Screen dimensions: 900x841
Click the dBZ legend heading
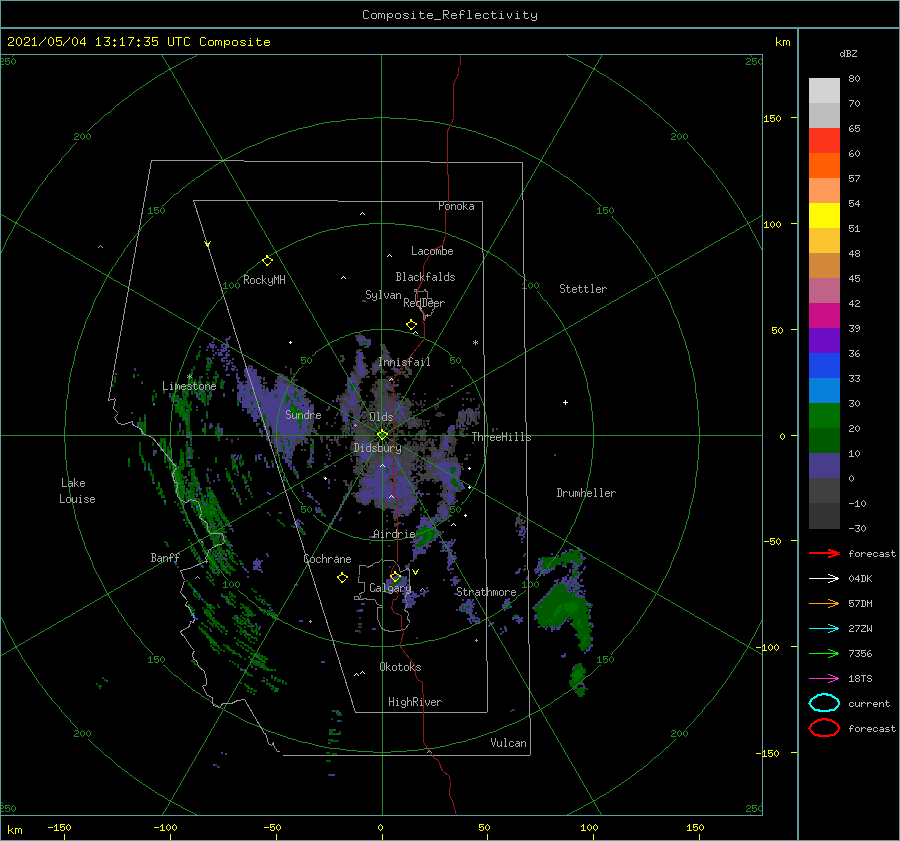(x=848, y=53)
